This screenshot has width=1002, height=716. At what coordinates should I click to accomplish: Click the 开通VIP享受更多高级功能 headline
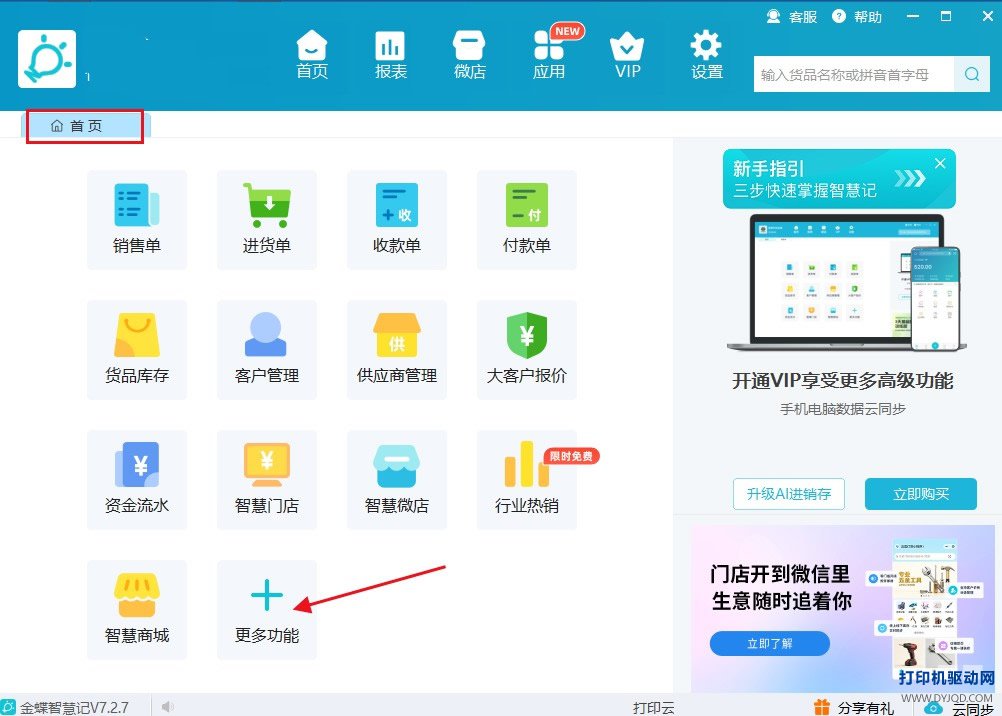point(842,381)
